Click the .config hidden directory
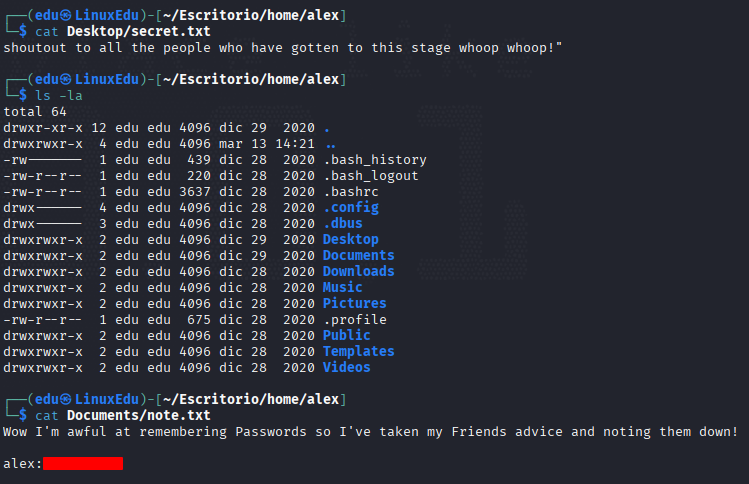This screenshot has height=484, width=749. point(351,207)
